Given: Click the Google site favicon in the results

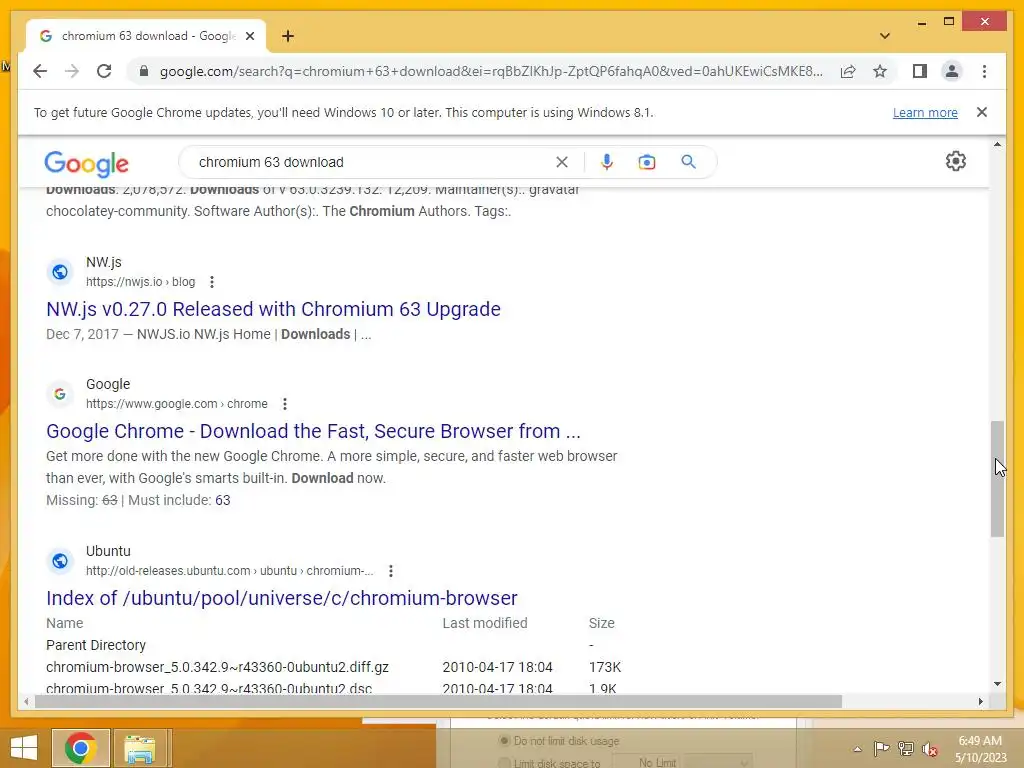Looking at the screenshot, I should [60, 394].
